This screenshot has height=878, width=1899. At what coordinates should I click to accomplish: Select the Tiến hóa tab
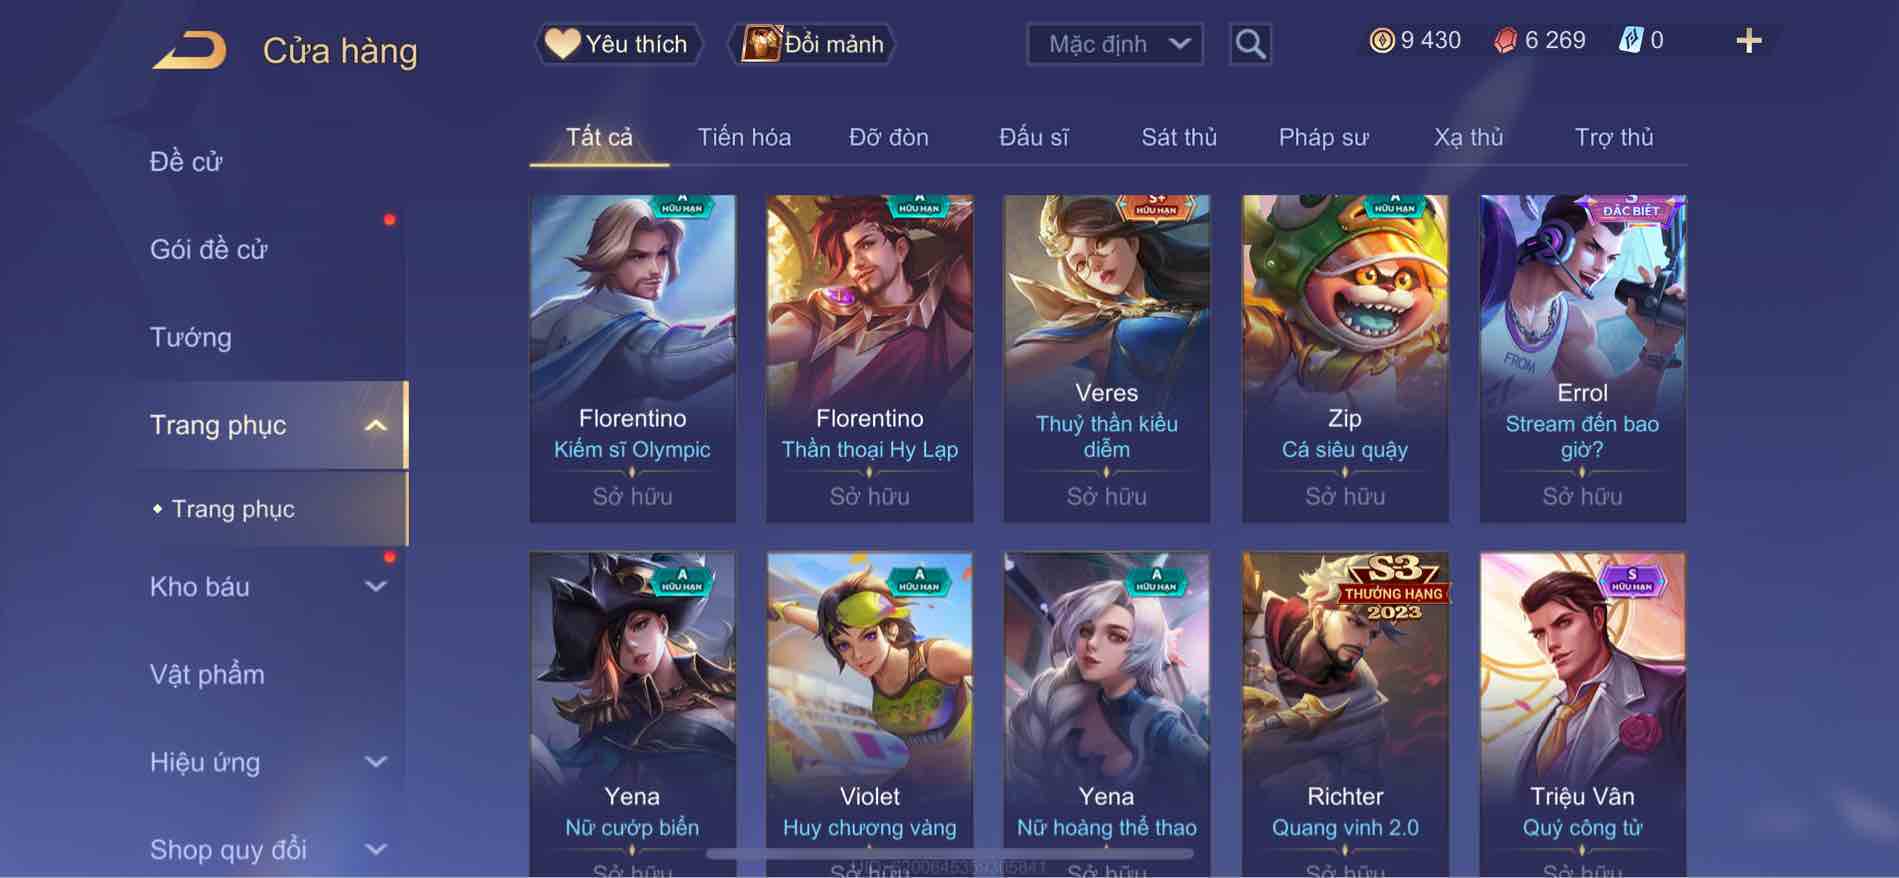click(x=744, y=137)
